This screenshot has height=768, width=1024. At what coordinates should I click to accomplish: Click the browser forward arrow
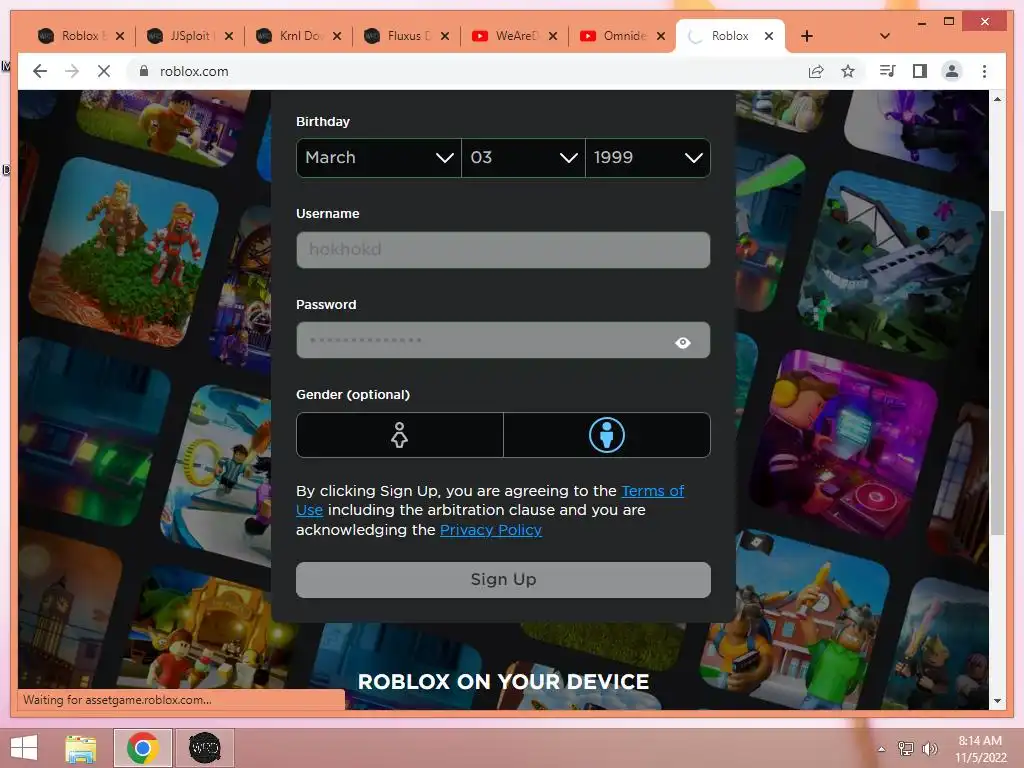72,71
